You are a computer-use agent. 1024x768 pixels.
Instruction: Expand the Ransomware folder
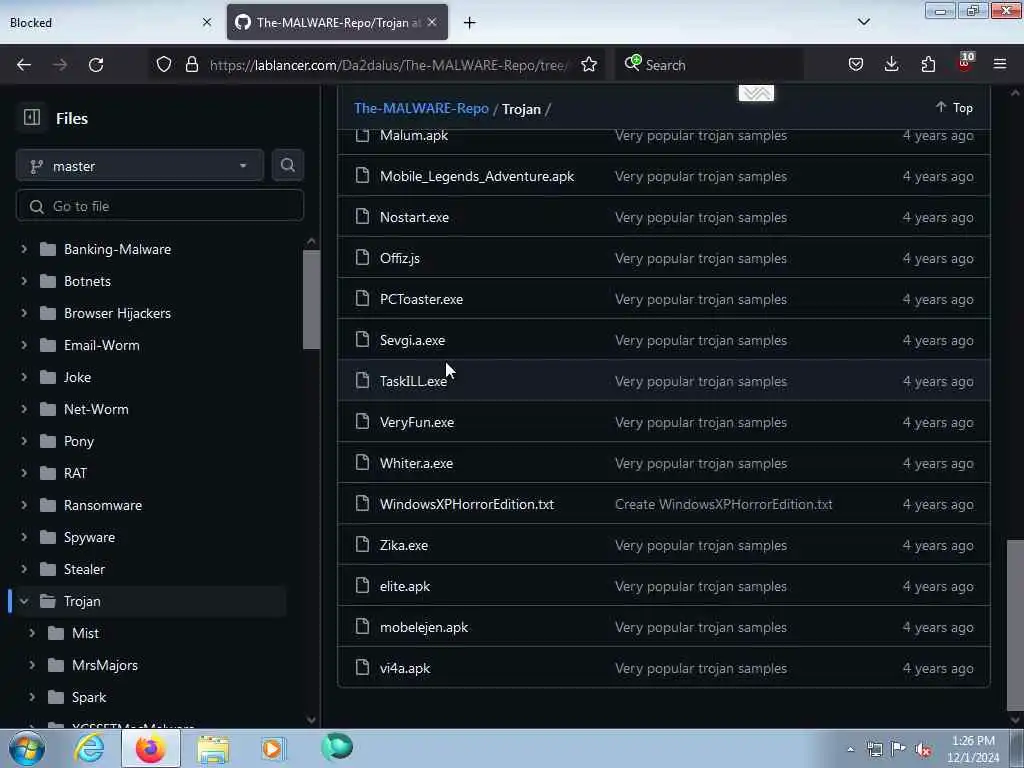pyautogui.click(x=24, y=505)
